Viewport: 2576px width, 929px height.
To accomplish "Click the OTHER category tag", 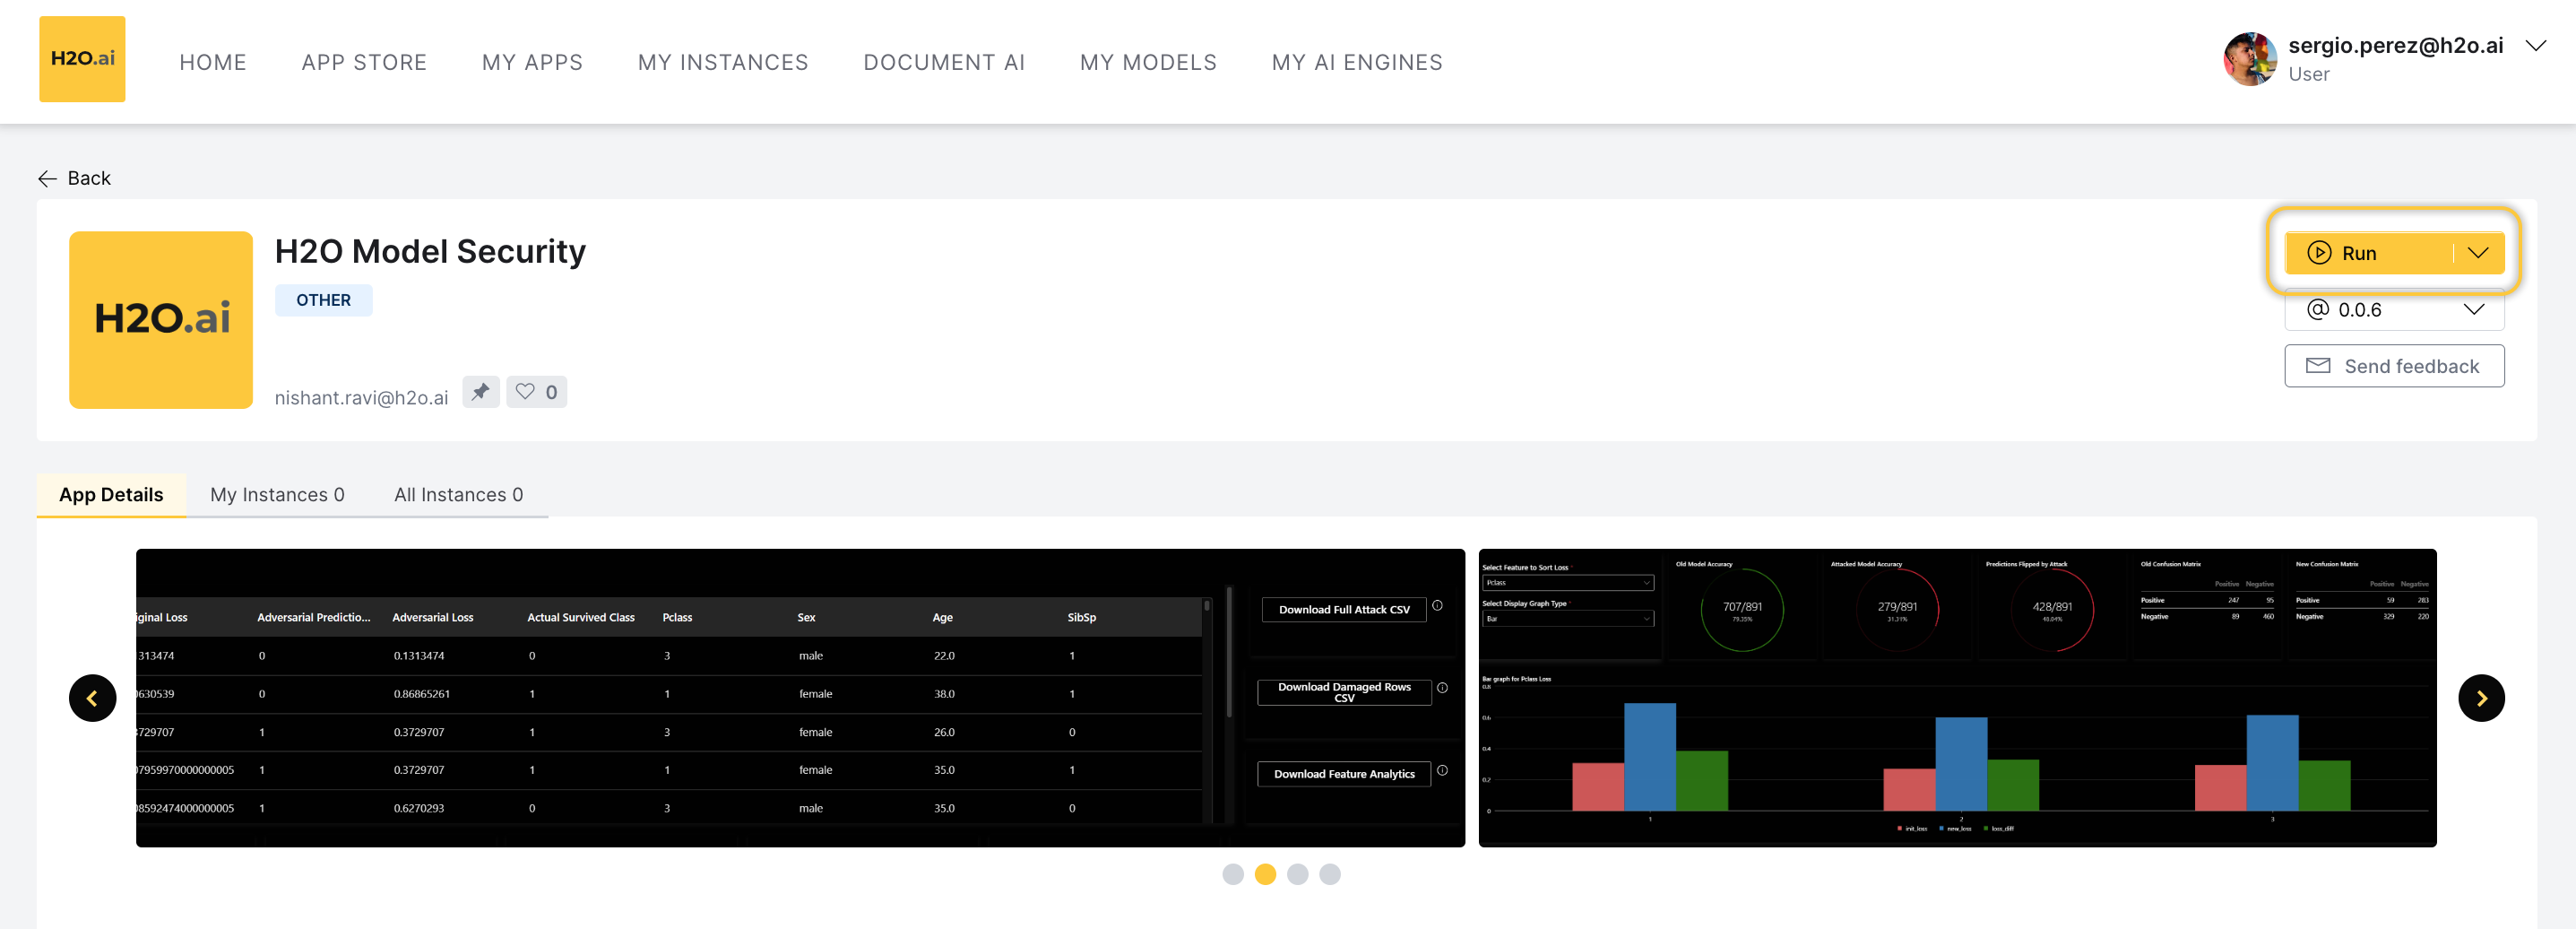I will [x=323, y=300].
